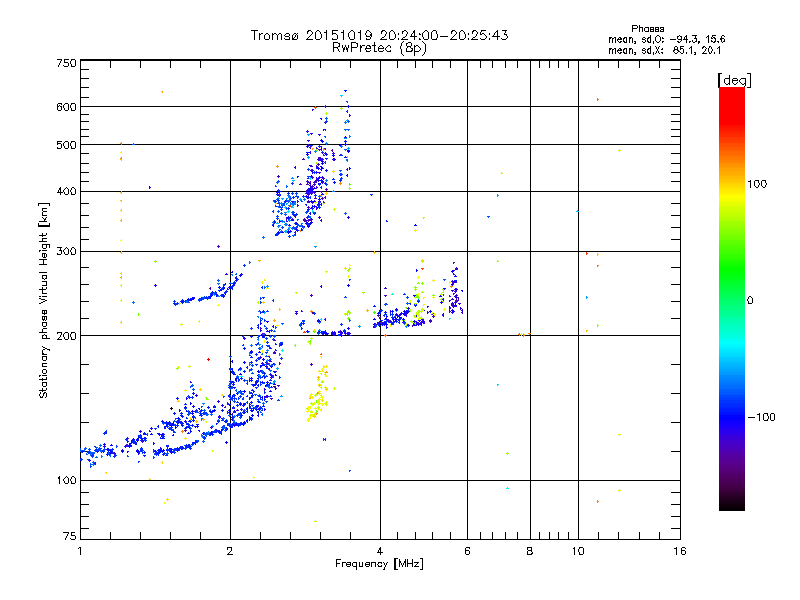Click the 'Frequency [MHz]' axis label
The height and width of the screenshot is (600, 800).
coord(379,564)
